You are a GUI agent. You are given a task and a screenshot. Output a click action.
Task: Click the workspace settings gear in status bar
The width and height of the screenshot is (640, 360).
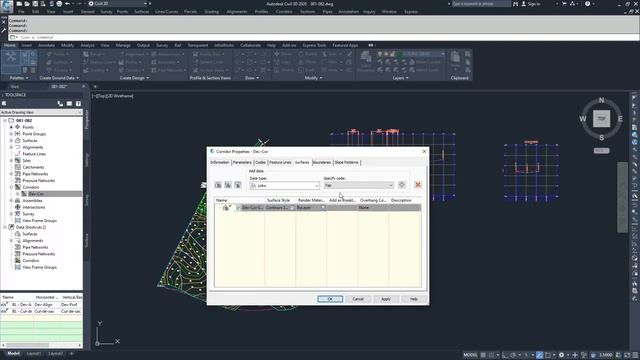pyautogui.click(x=562, y=355)
